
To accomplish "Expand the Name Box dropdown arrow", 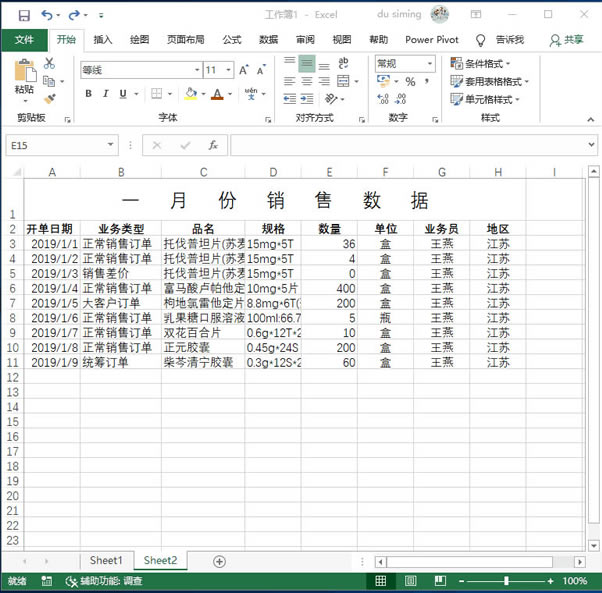I will 111,145.
